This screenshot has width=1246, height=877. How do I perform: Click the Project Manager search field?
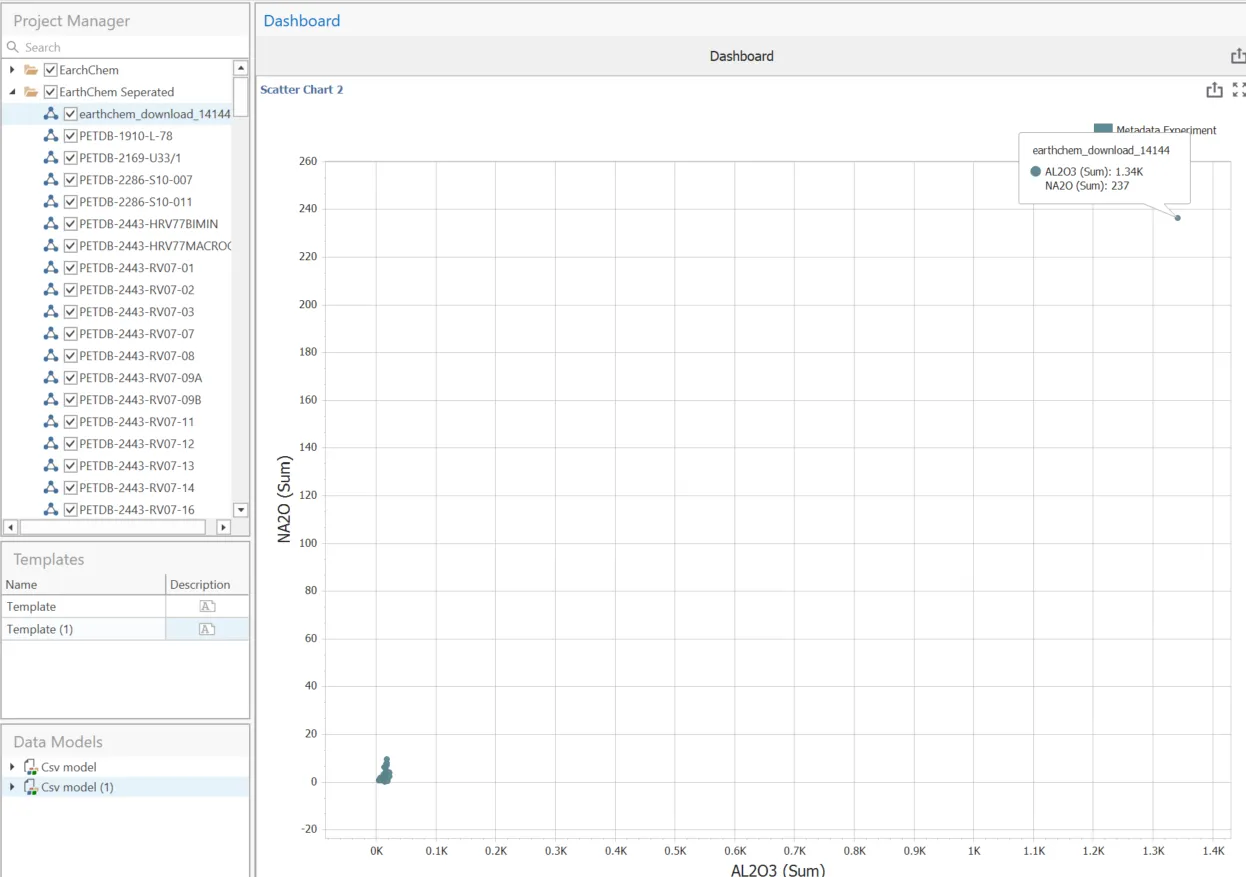[x=126, y=47]
